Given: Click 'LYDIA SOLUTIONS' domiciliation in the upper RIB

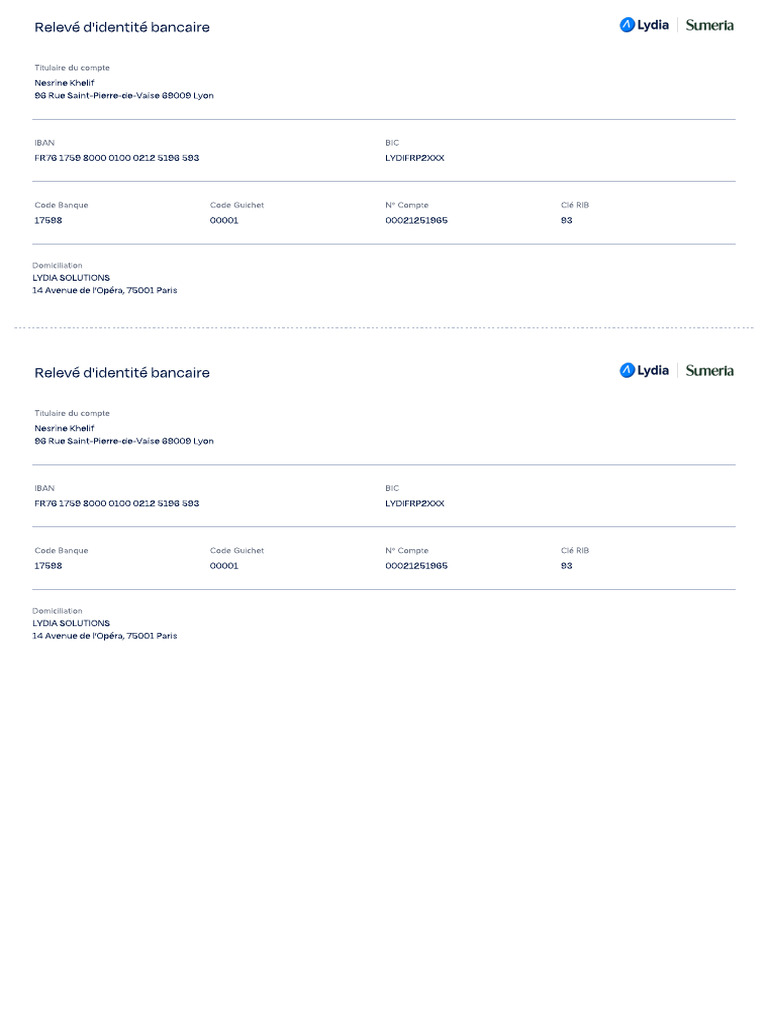Looking at the screenshot, I should (71, 278).
